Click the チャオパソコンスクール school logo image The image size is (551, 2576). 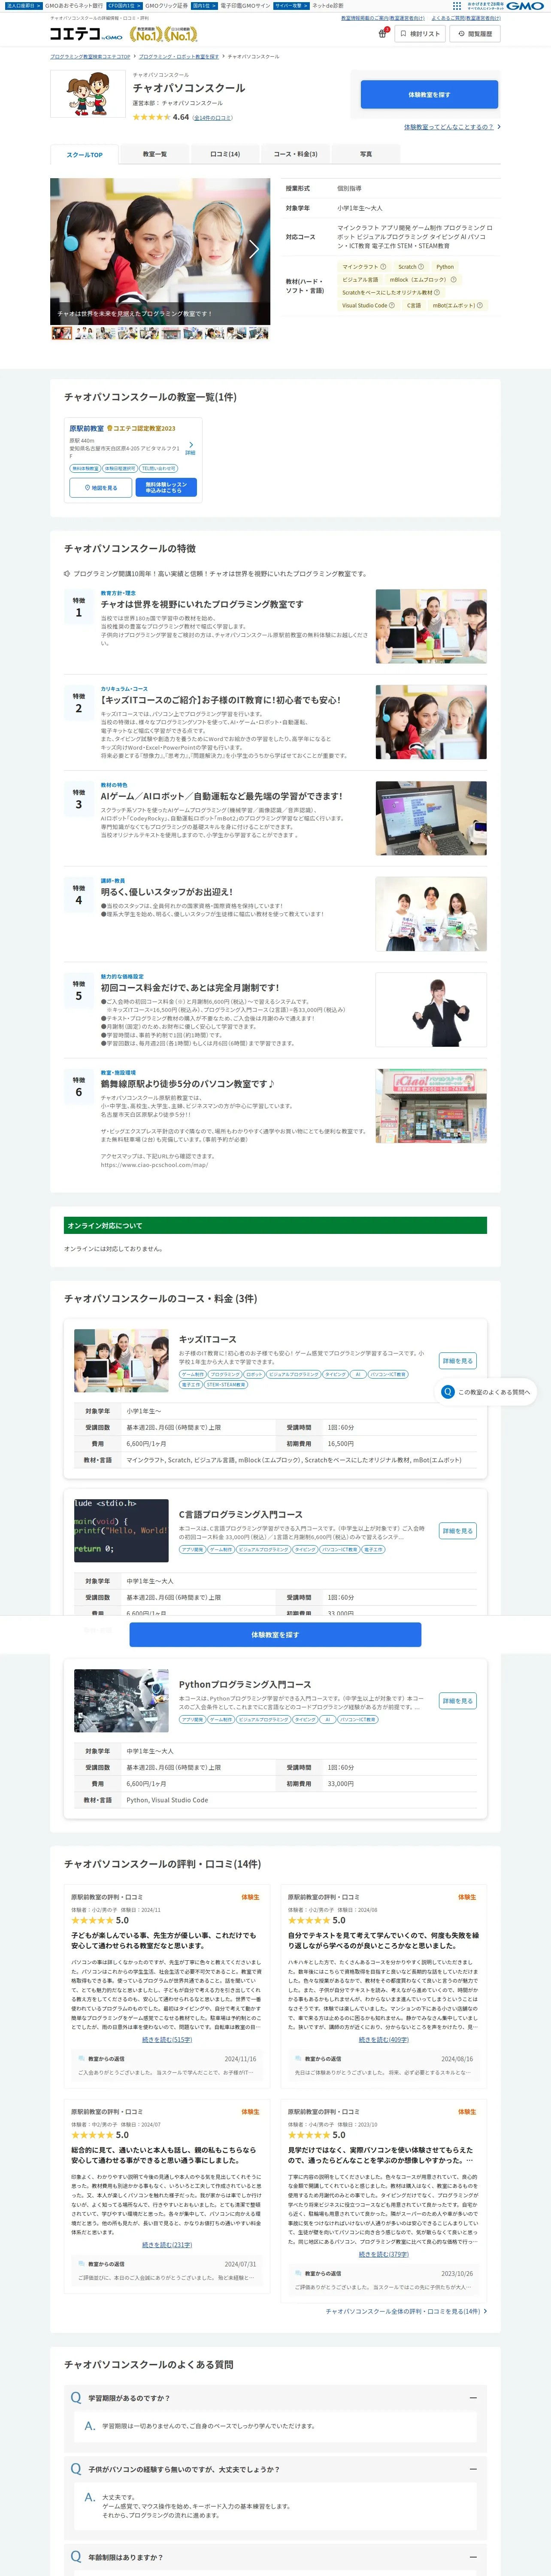click(x=88, y=95)
